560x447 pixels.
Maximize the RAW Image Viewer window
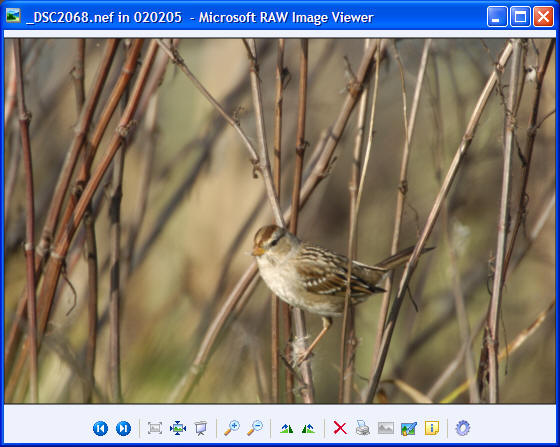(520, 16)
